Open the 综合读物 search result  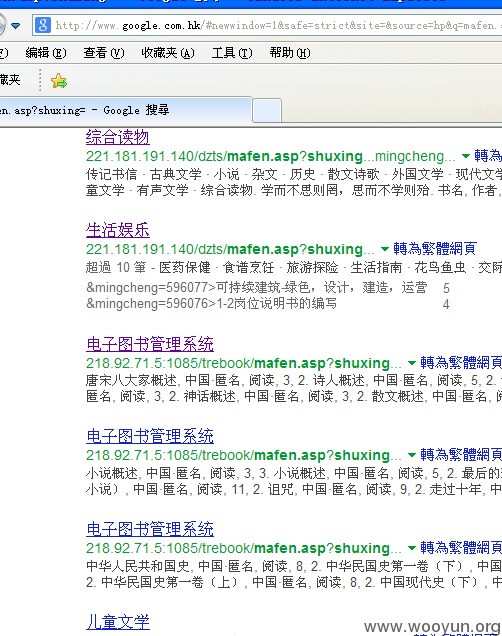118,137
